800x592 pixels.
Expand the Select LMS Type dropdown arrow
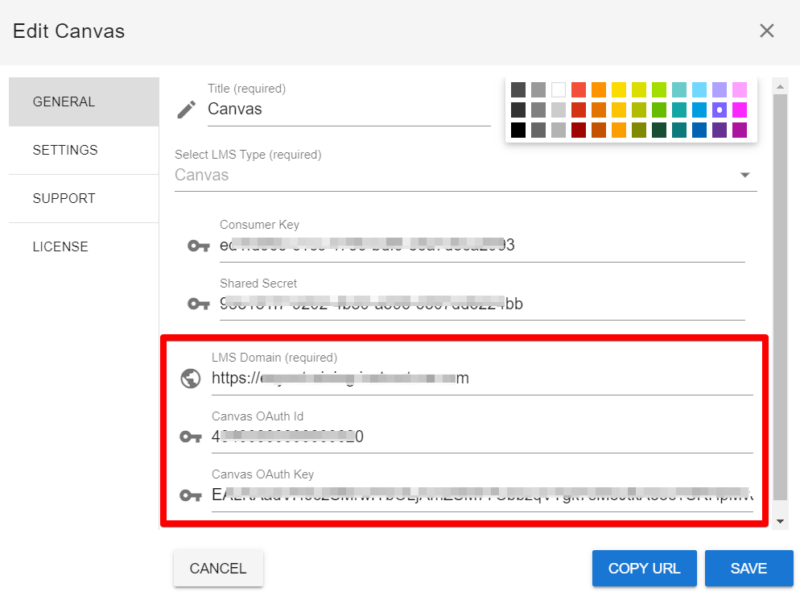tap(744, 176)
